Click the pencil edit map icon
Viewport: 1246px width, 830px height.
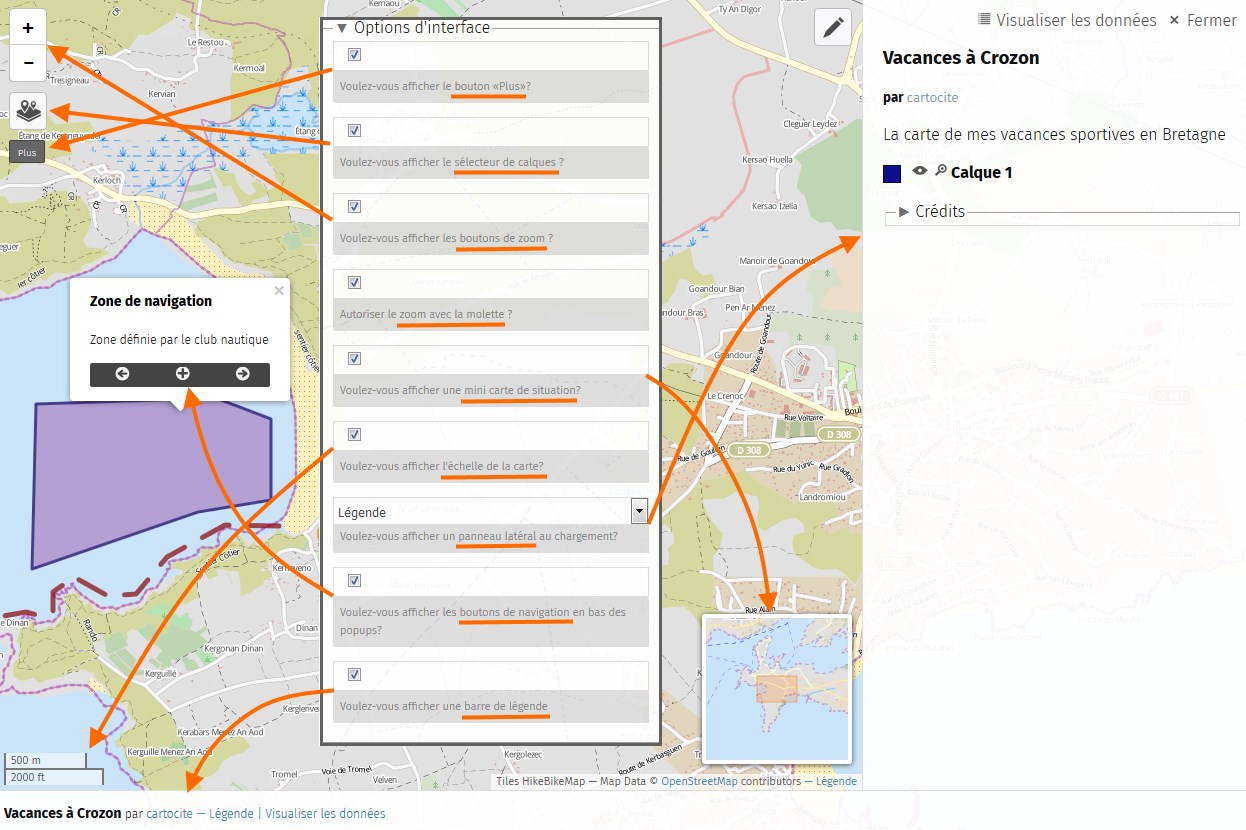coord(832,28)
